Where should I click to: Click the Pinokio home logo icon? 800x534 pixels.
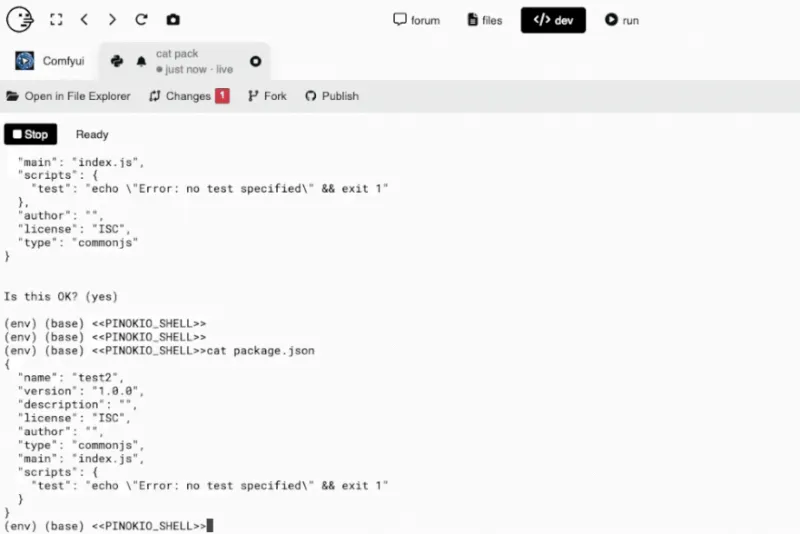[20, 19]
